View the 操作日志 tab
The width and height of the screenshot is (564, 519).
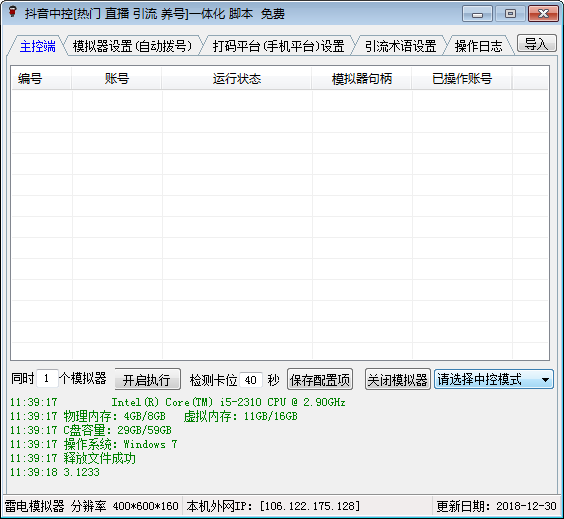click(x=478, y=46)
